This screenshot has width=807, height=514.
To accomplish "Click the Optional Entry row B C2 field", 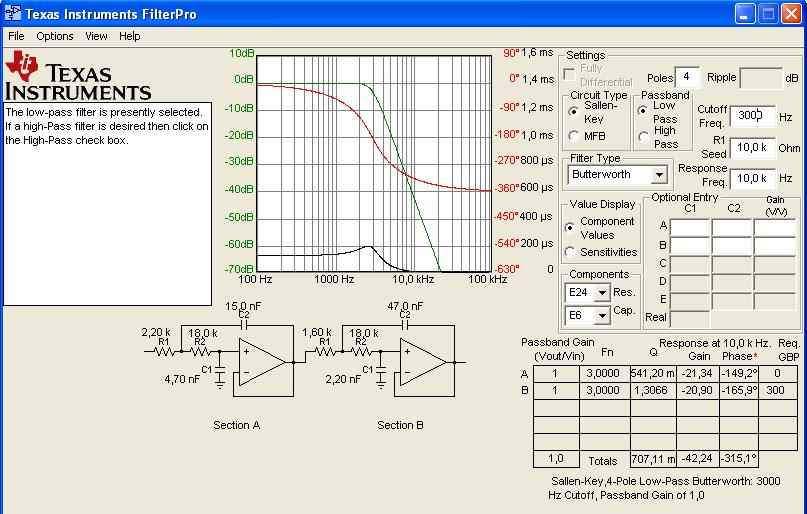I will [x=732, y=245].
